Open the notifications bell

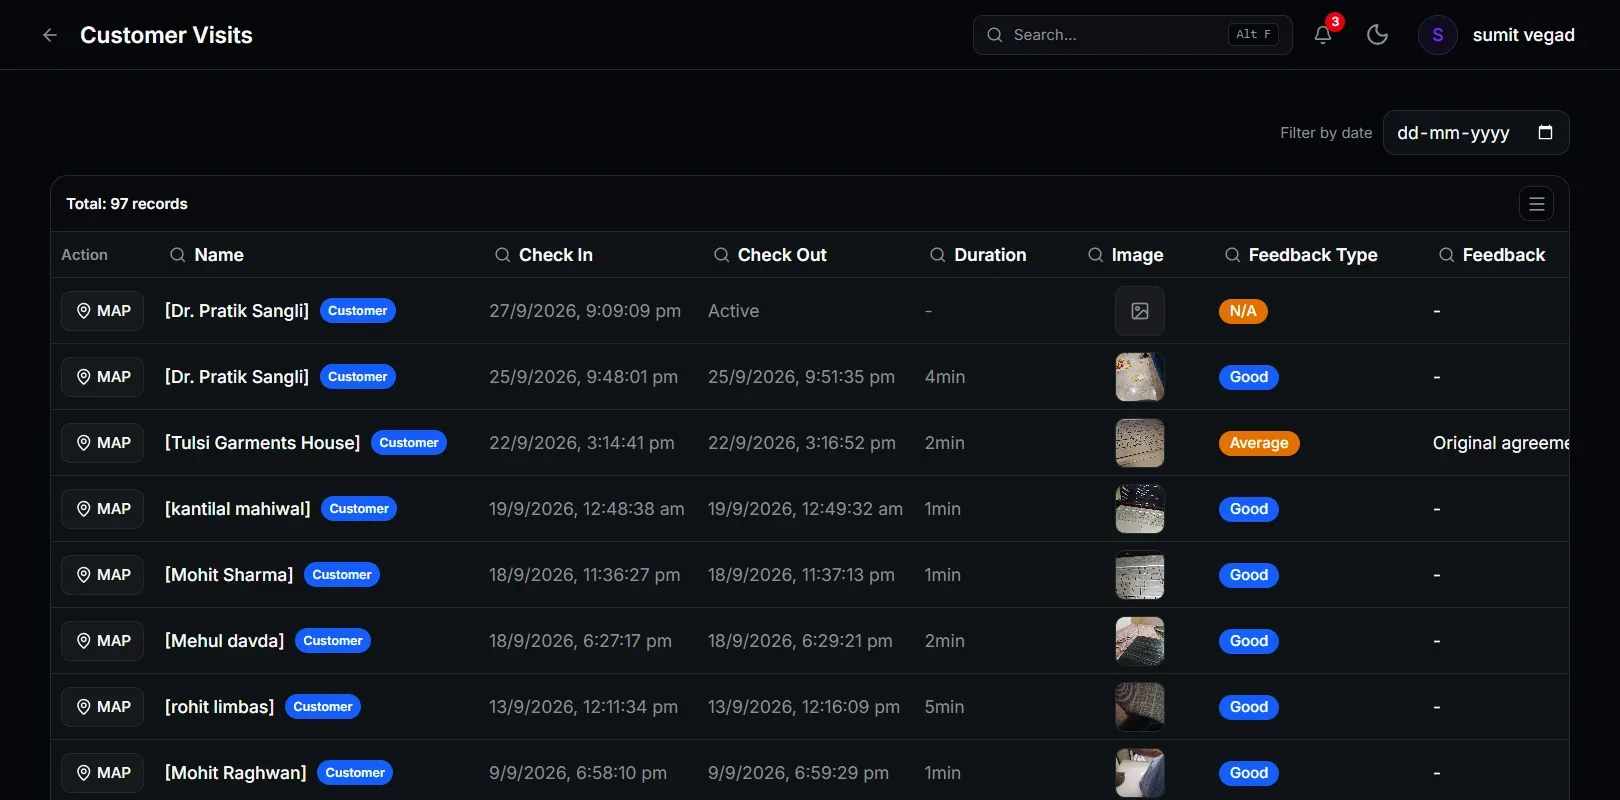(1323, 35)
